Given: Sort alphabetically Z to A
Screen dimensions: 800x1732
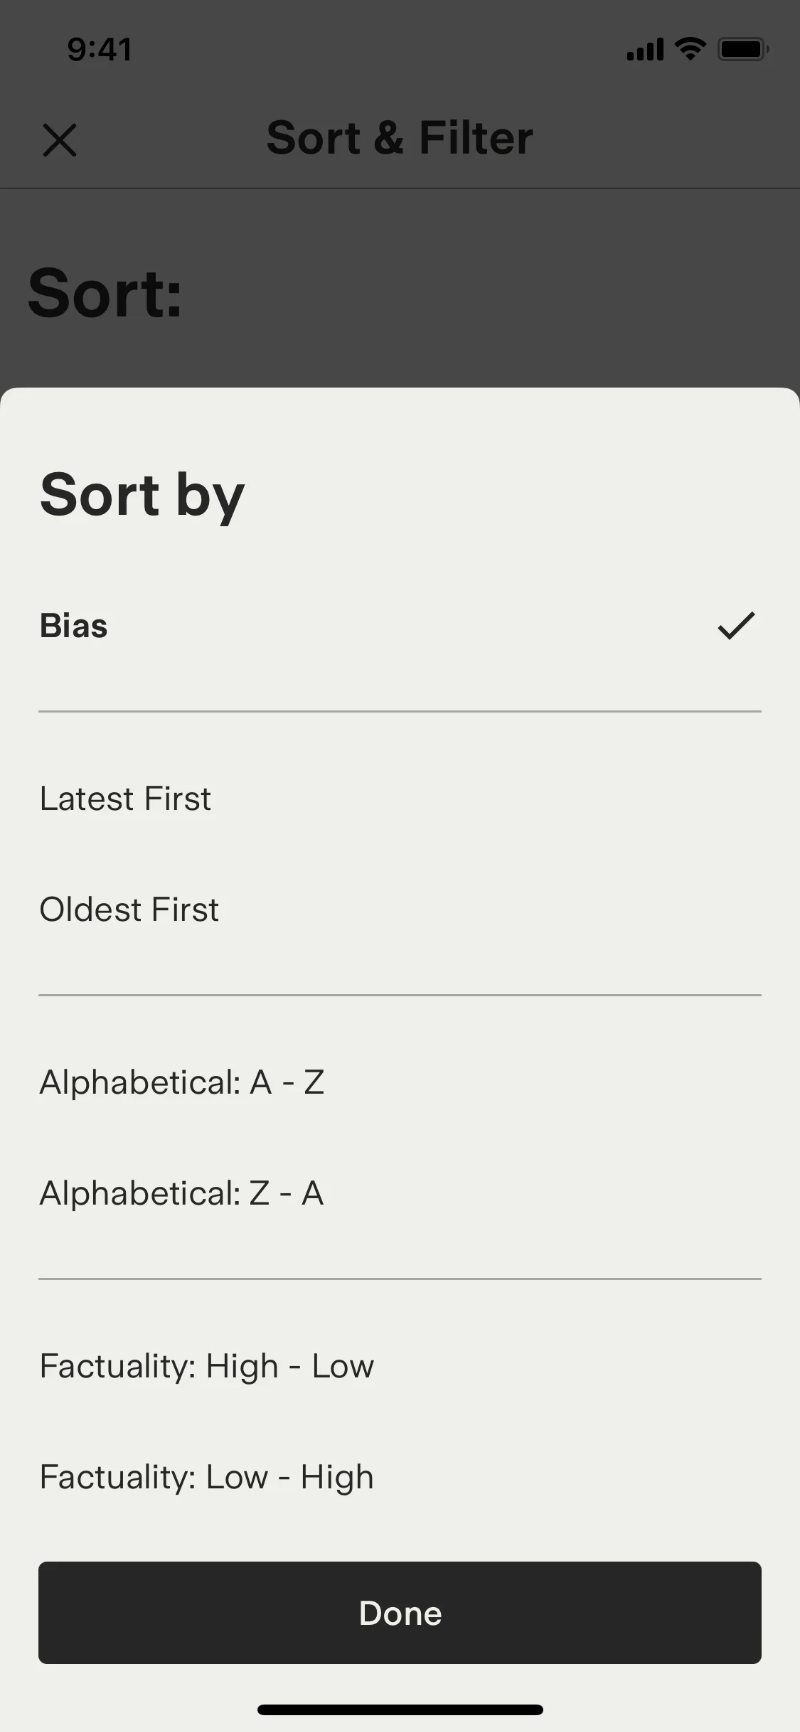Looking at the screenshot, I should (181, 1192).
